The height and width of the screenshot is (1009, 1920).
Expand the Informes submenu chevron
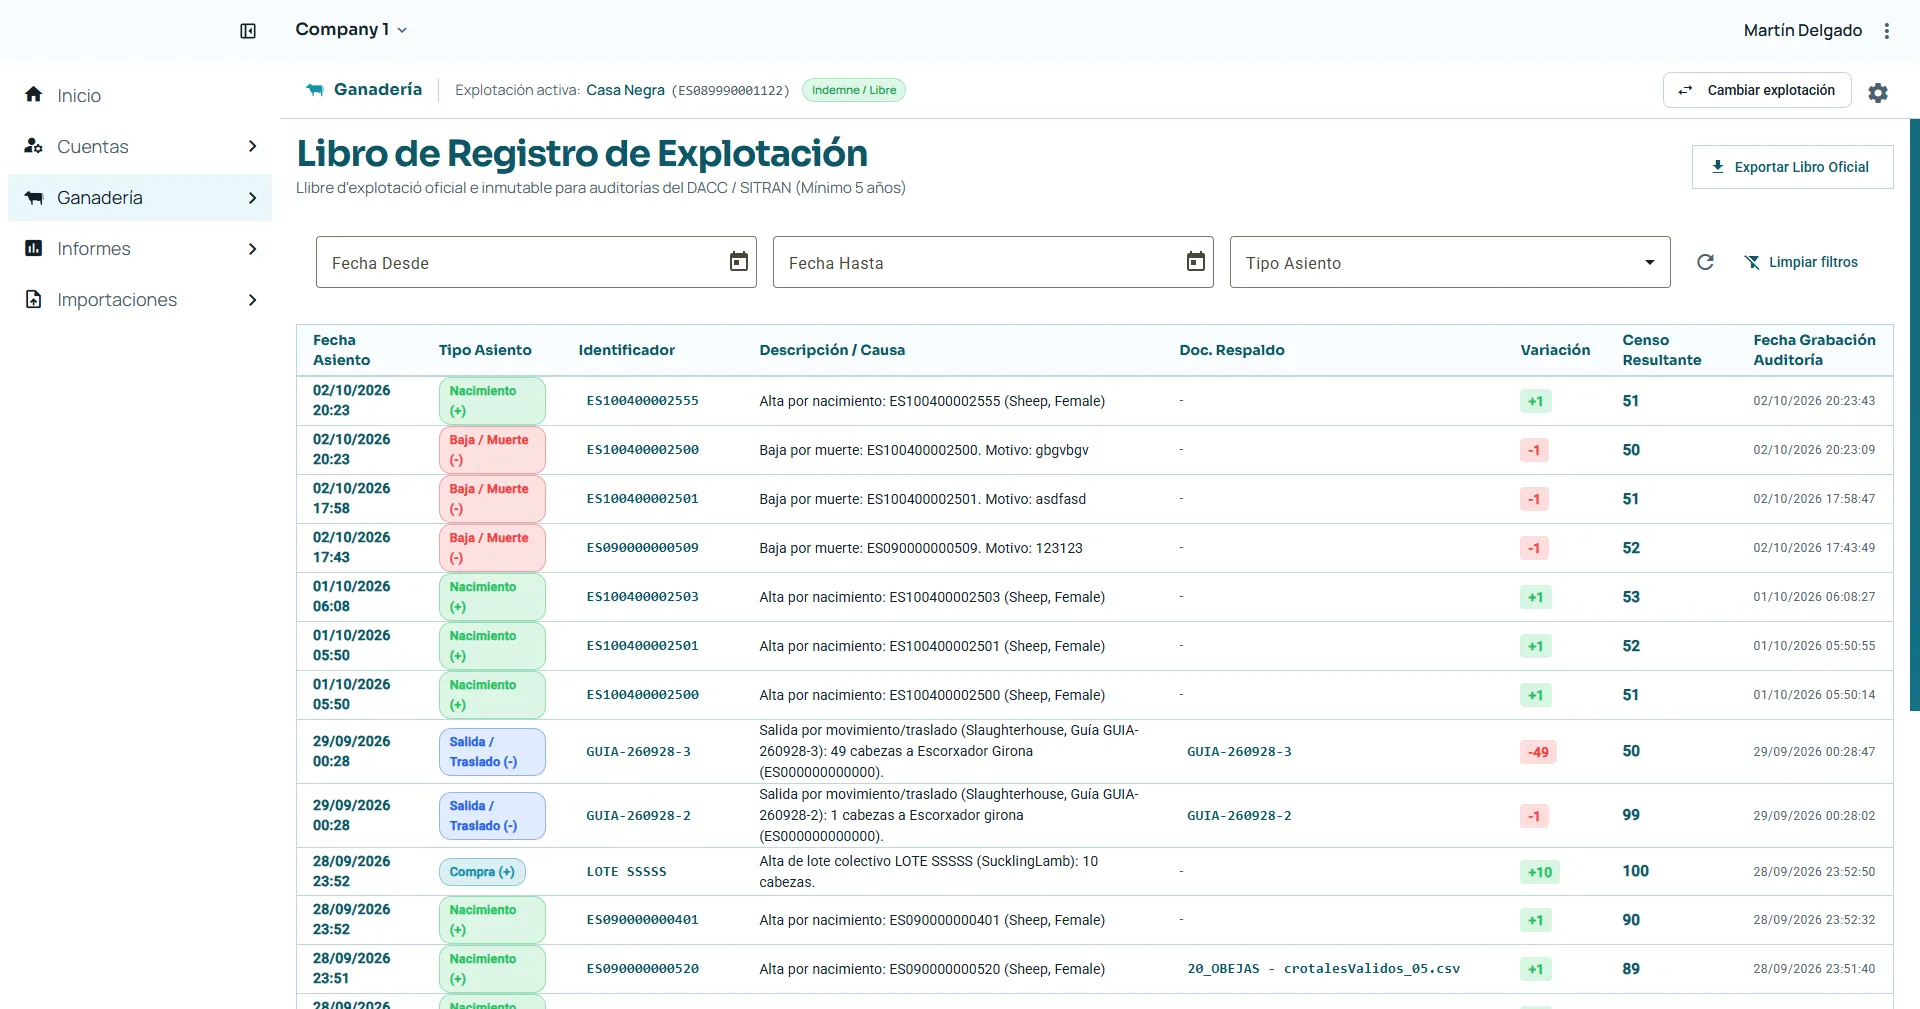click(252, 249)
